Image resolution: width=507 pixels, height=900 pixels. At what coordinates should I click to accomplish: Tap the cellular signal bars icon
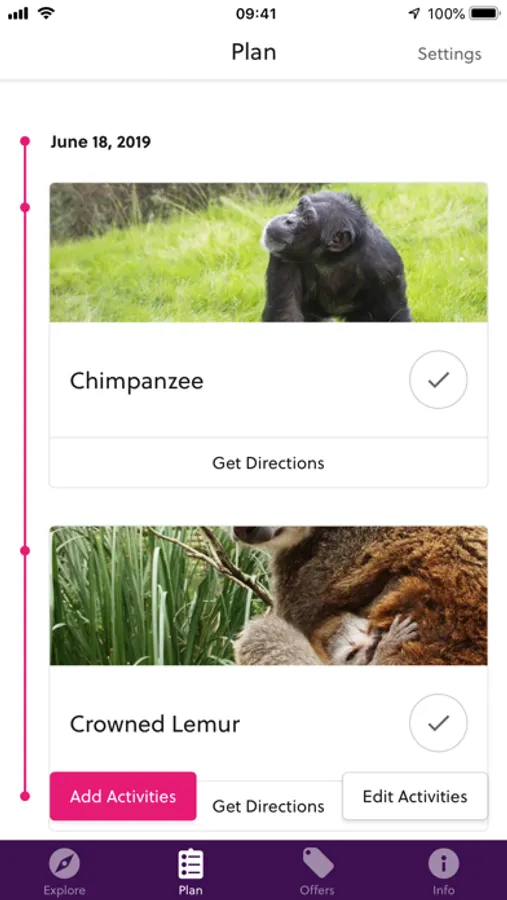coord(18,14)
